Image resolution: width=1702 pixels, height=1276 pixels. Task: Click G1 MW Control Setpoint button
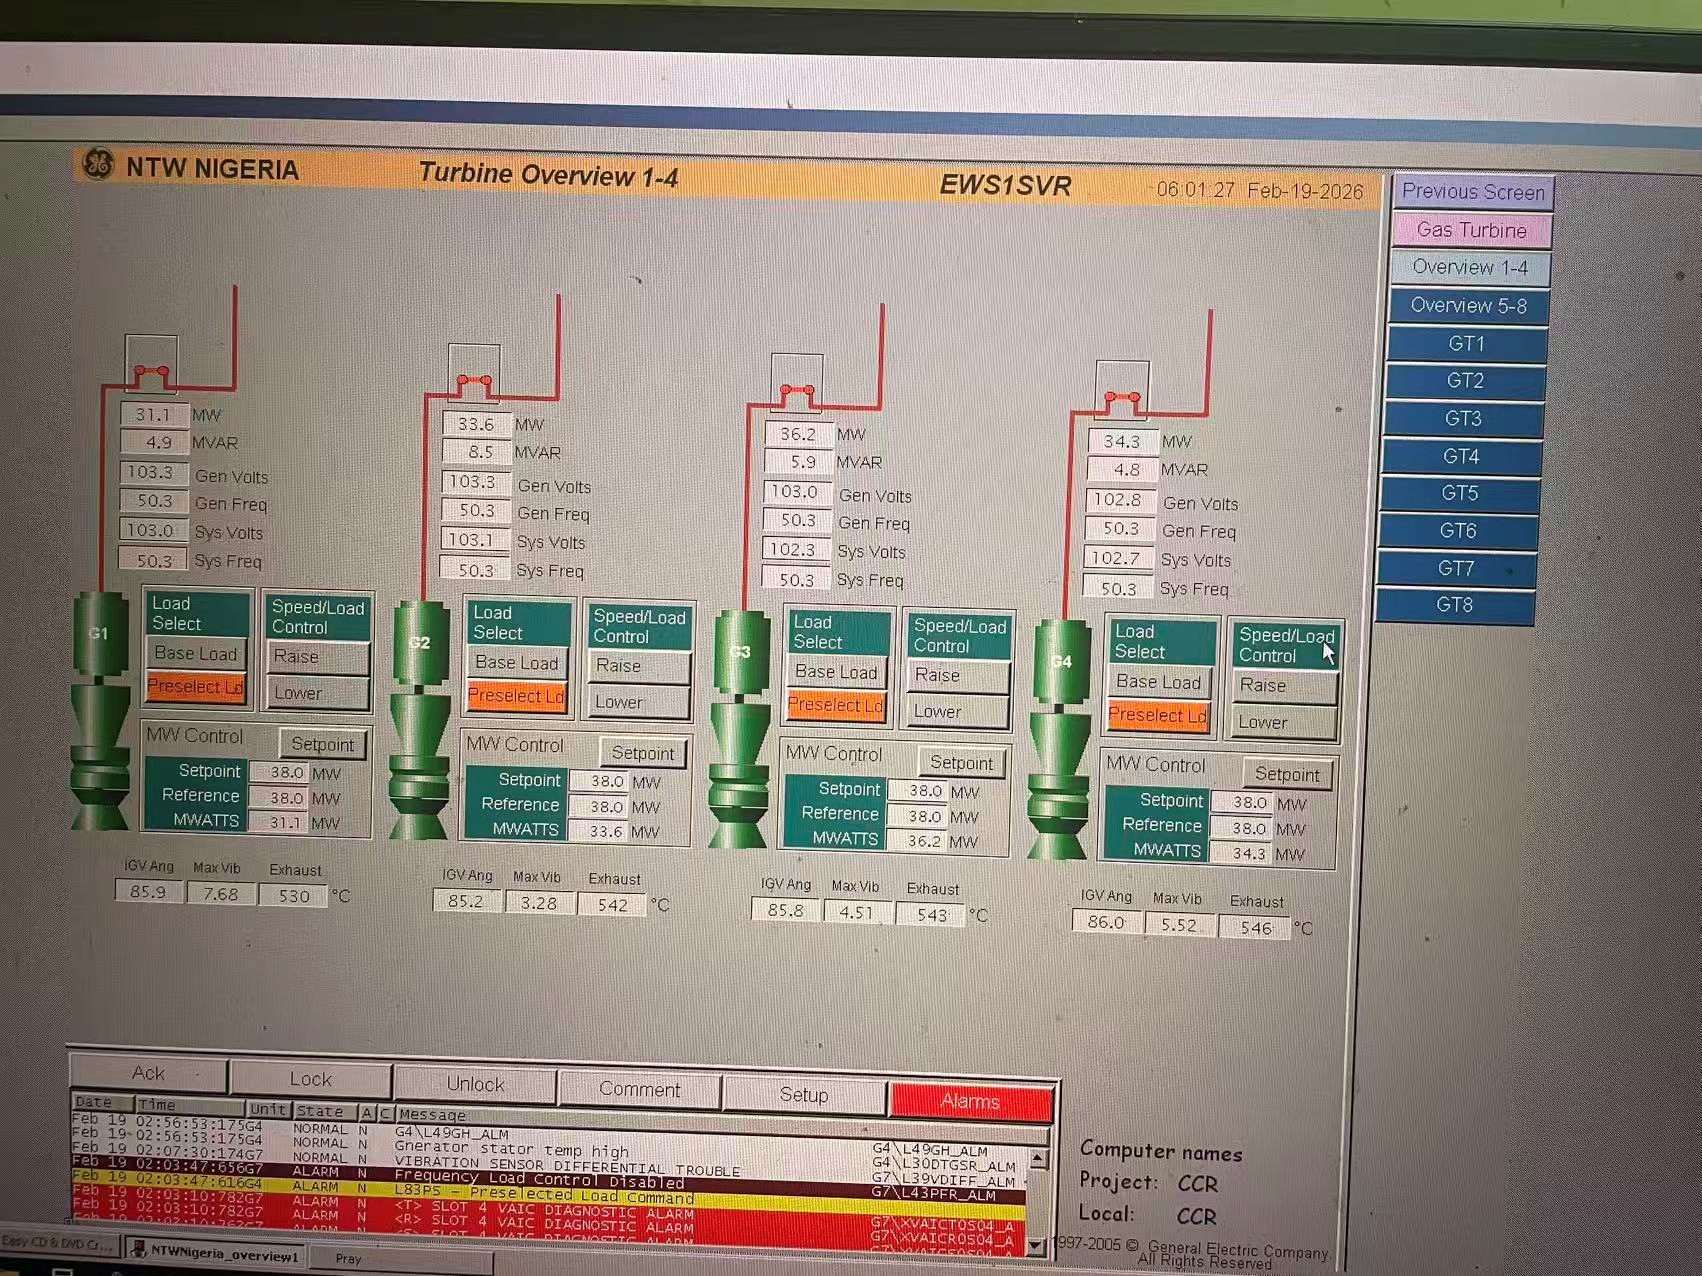click(x=322, y=744)
